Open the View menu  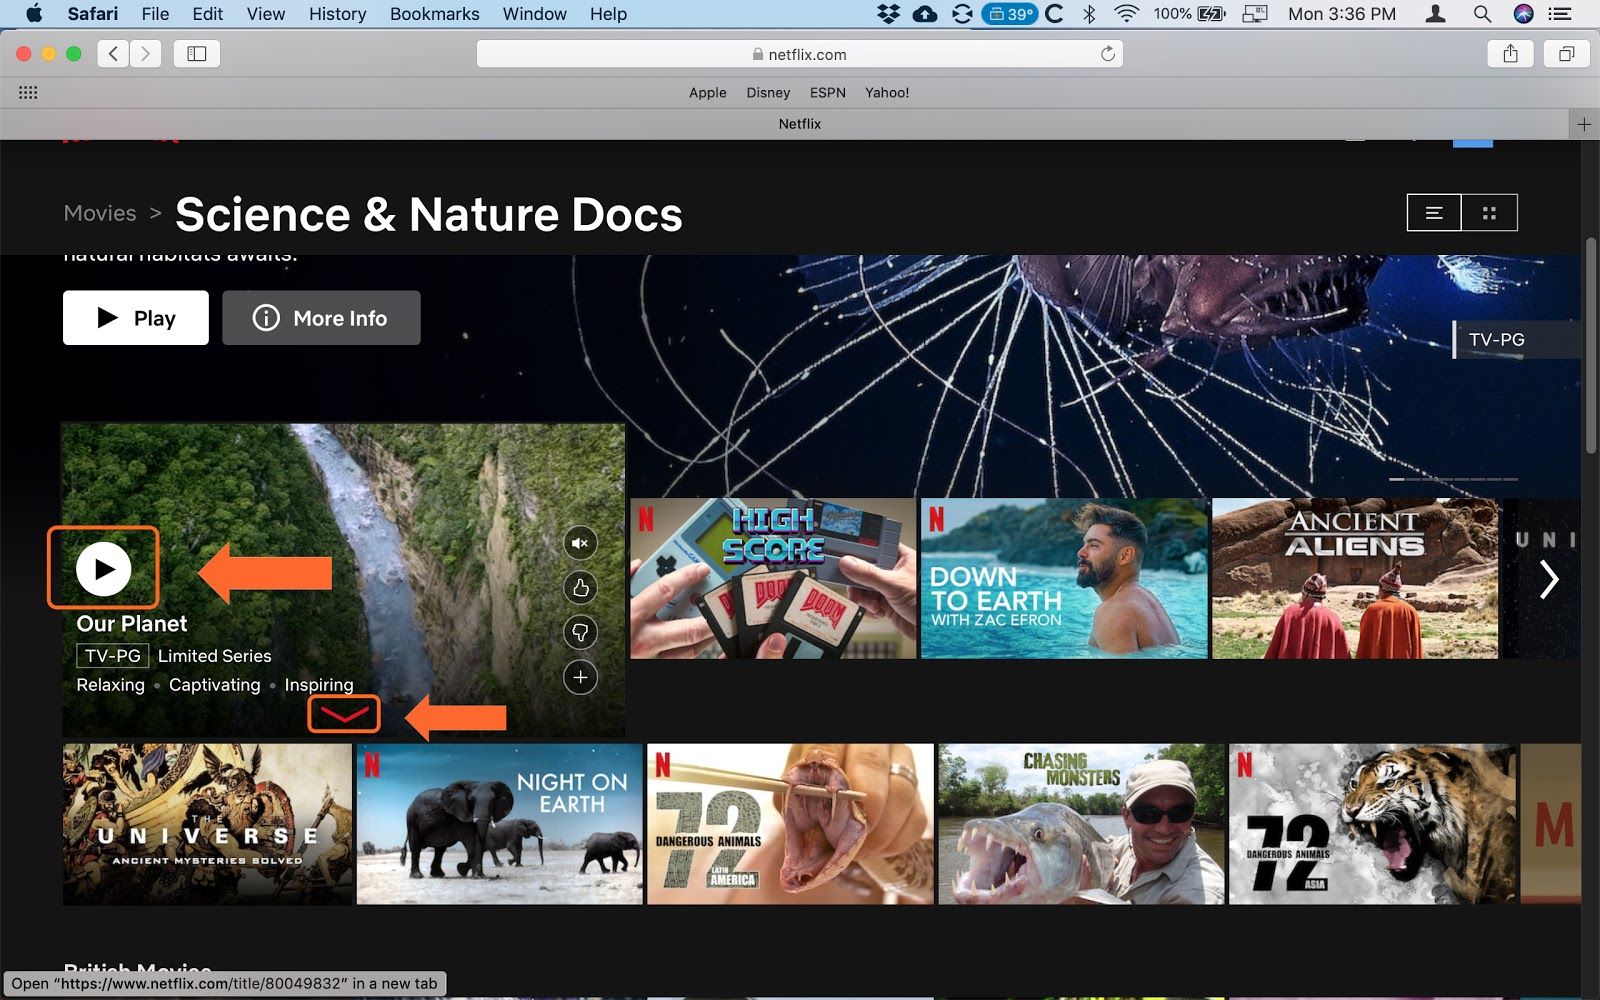coord(266,14)
